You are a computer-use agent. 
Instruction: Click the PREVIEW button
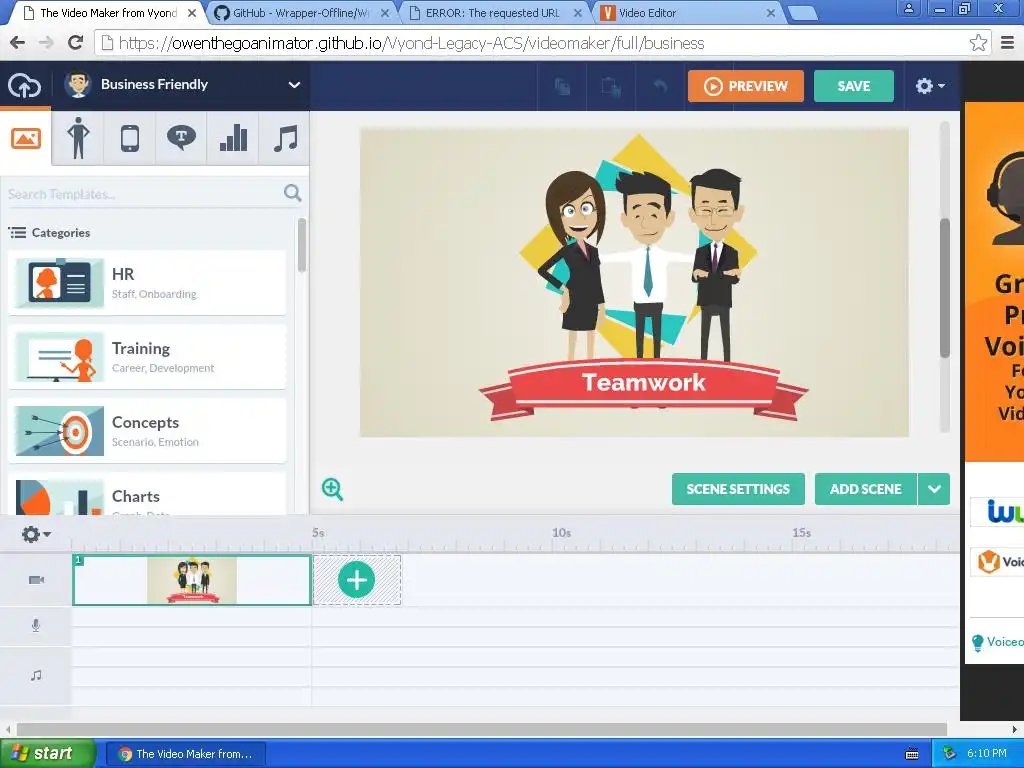746,86
